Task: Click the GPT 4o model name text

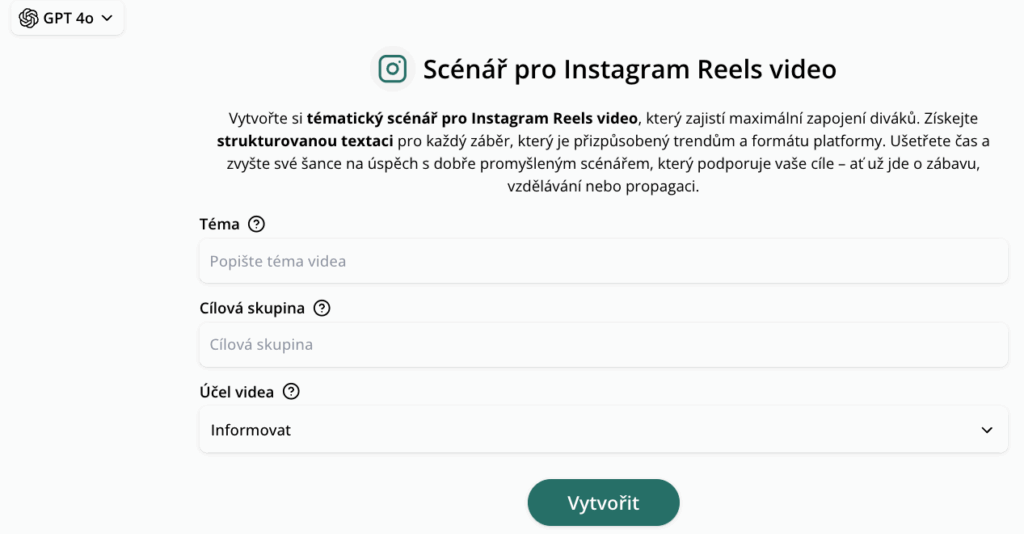Action: 69,18
